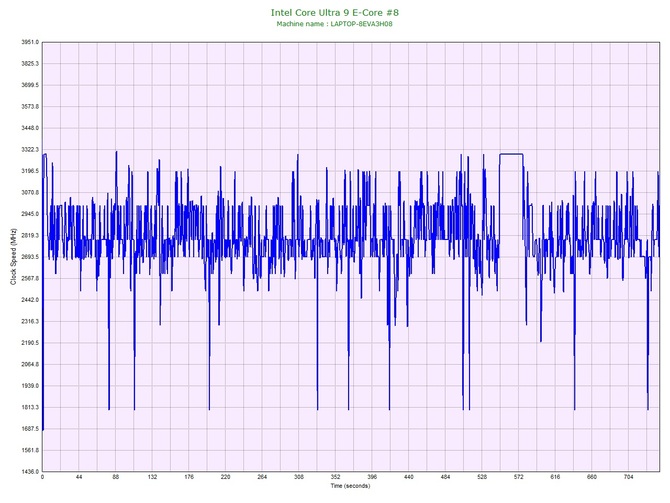670x503 pixels.
Task: Click the 3699.5 y-axis value
Action: point(30,85)
